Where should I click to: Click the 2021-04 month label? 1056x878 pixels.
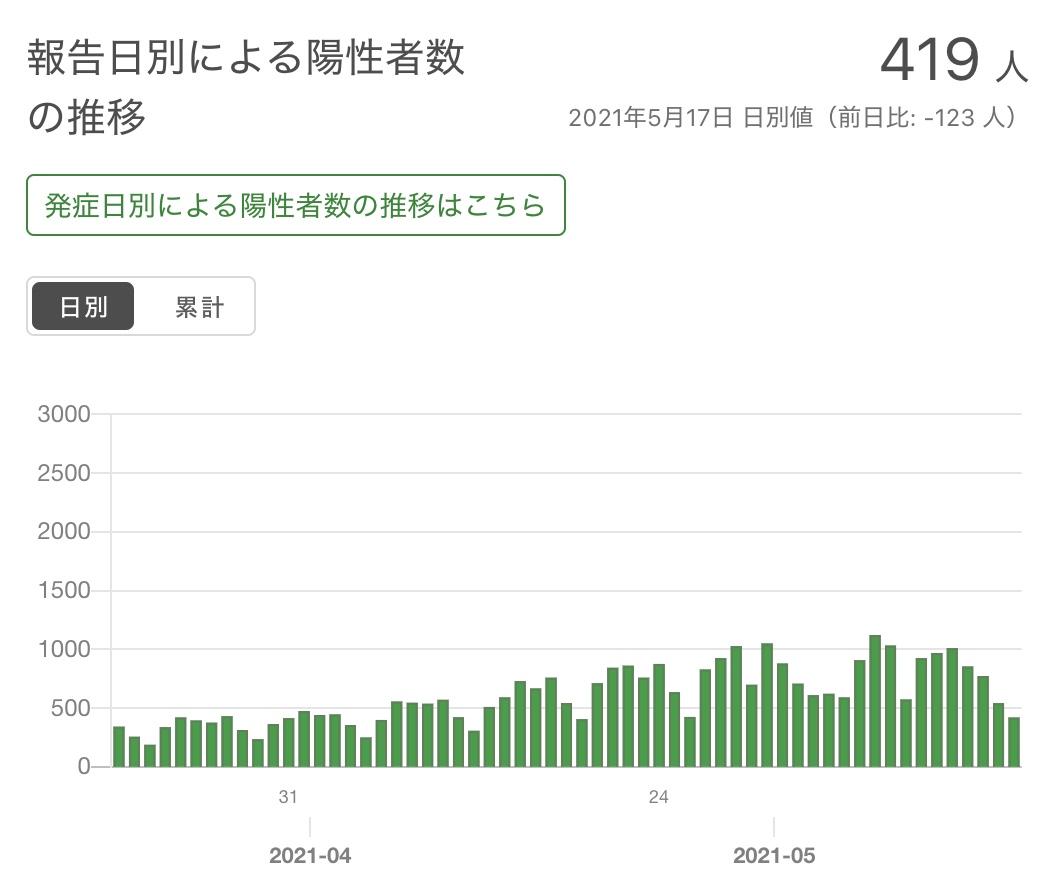click(310, 856)
